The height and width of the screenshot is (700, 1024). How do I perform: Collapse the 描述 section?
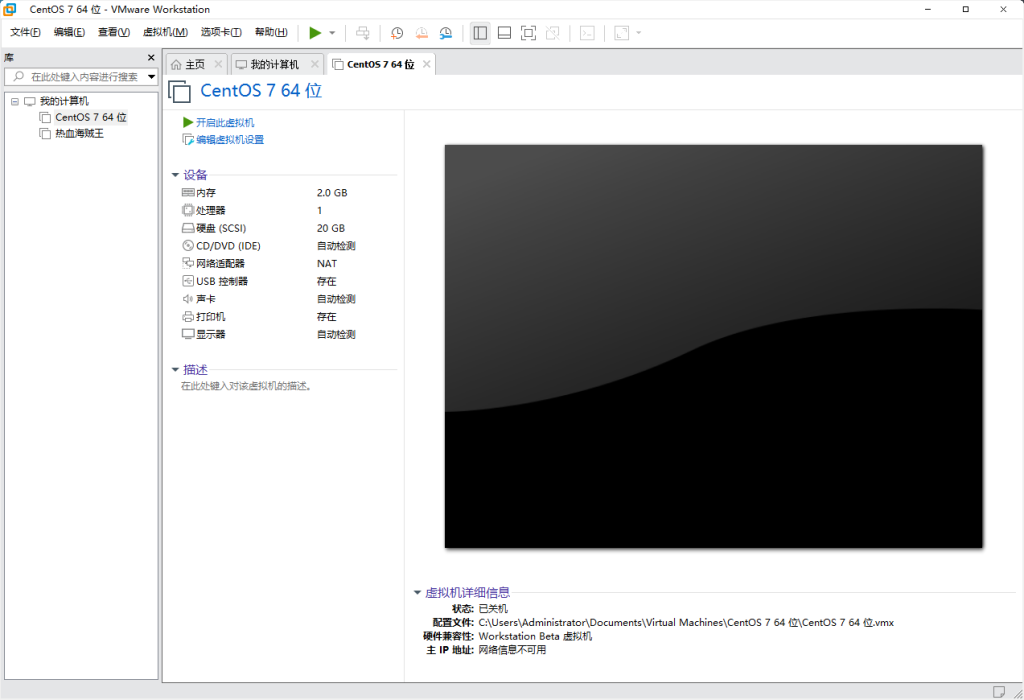pyautogui.click(x=176, y=369)
